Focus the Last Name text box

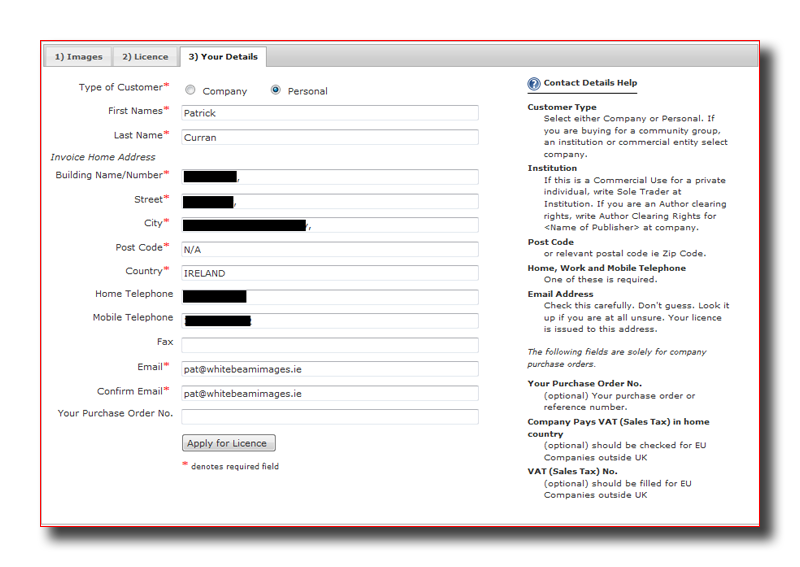click(329, 137)
